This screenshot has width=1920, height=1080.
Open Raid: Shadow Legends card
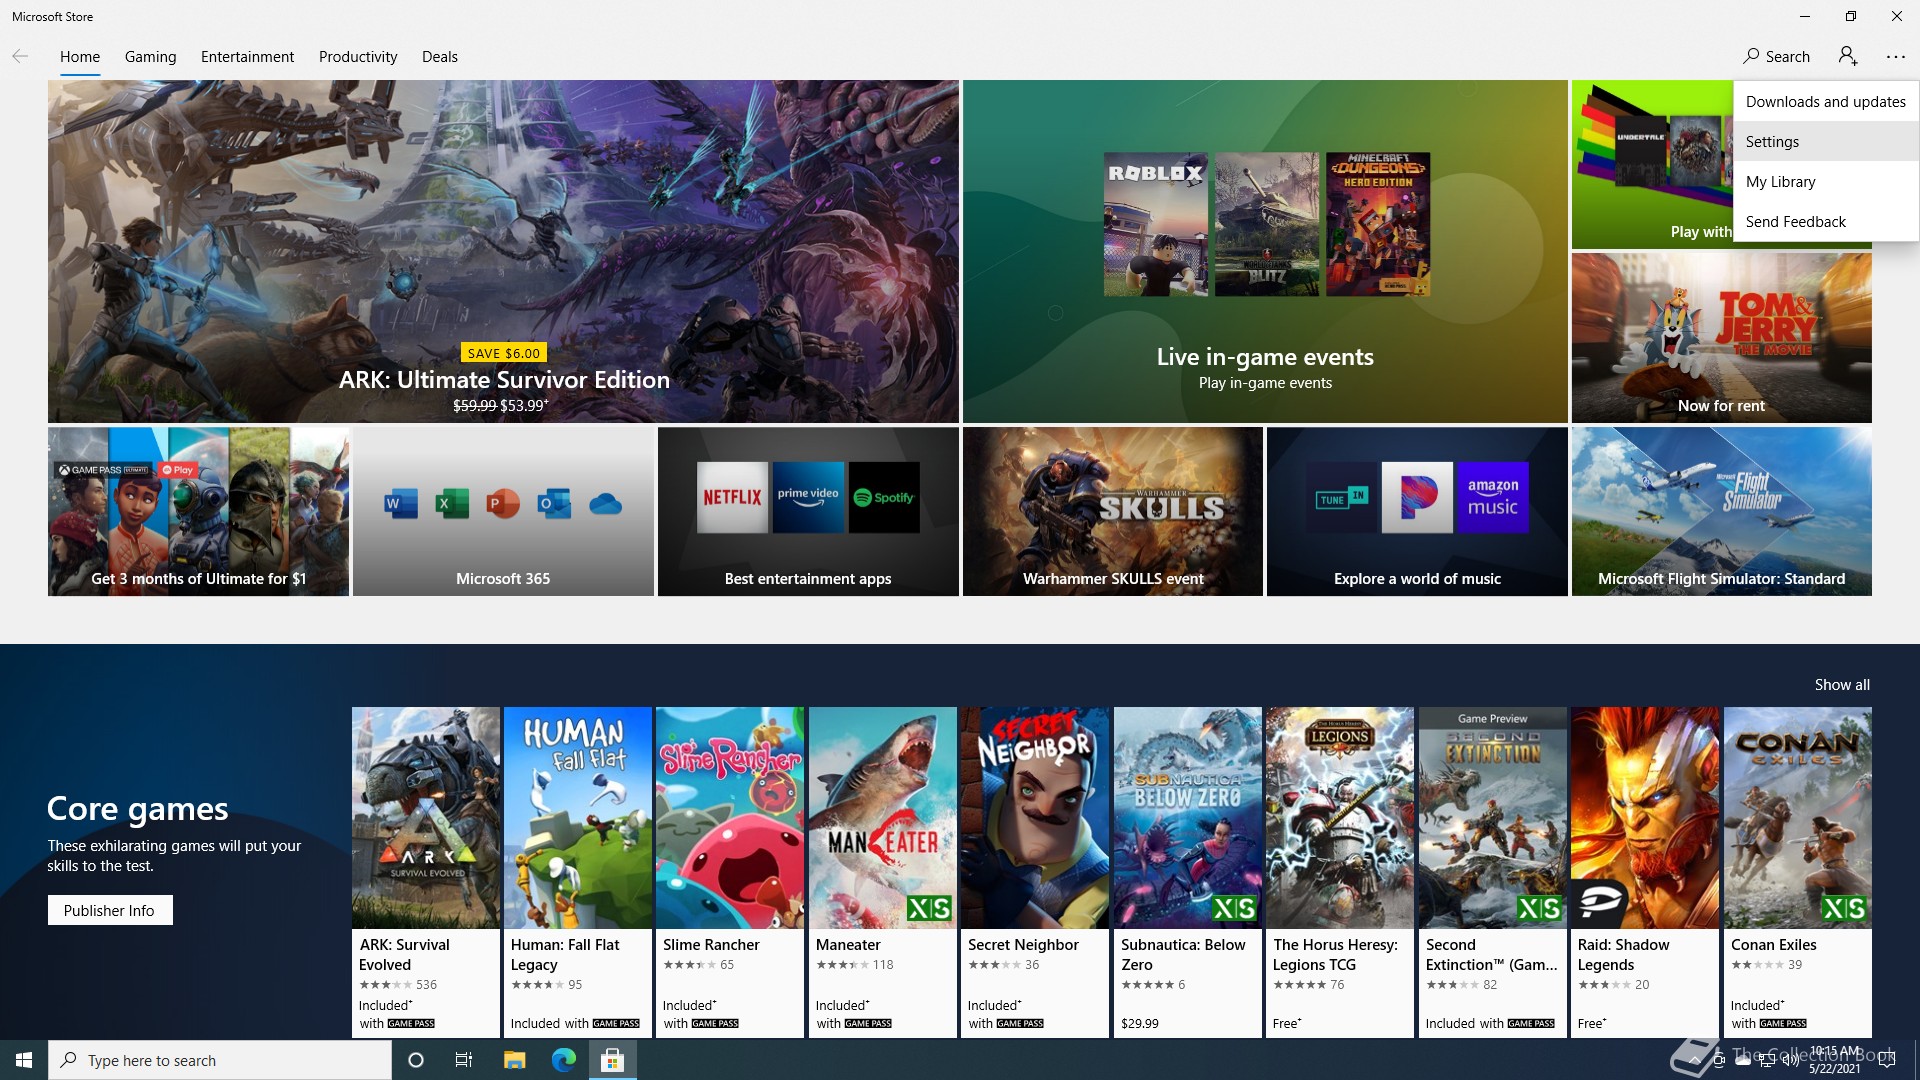[x=1645, y=872]
